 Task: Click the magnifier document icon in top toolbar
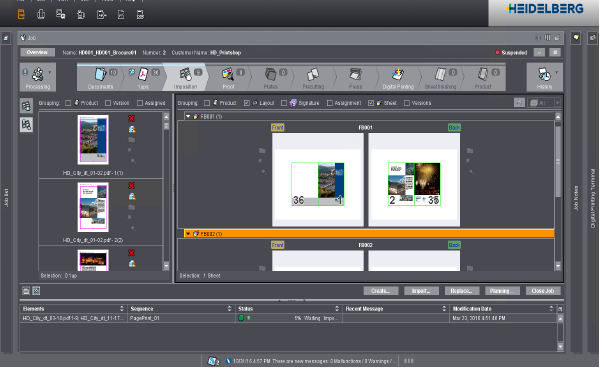point(60,14)
